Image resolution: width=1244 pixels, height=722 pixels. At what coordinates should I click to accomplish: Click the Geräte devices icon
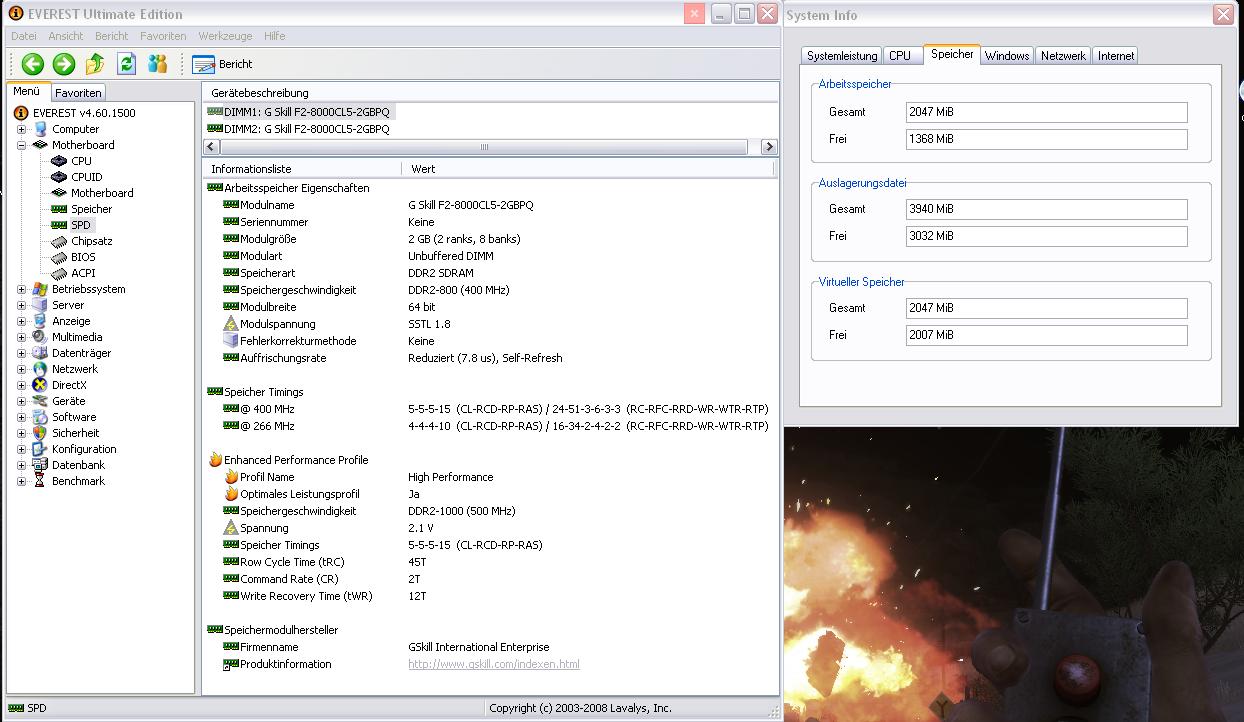coord(40,401)
